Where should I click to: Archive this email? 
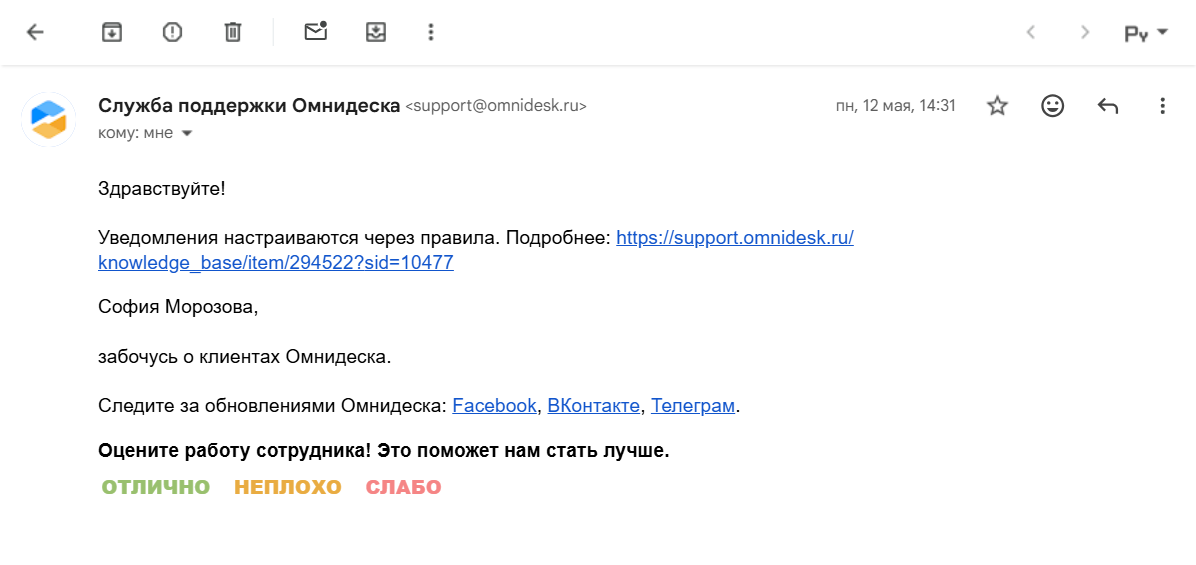[x=112, y=32]
